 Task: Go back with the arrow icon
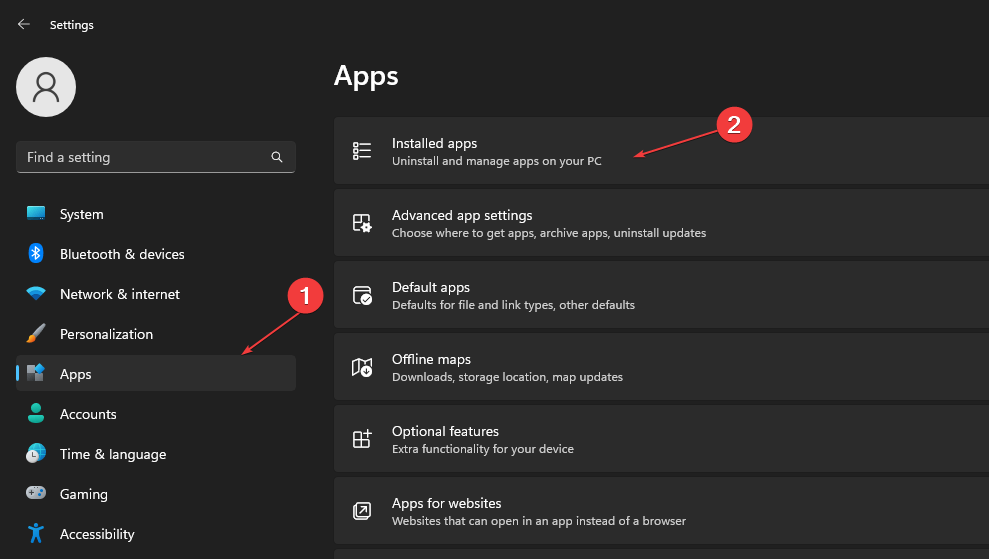(x=24, y=24)
